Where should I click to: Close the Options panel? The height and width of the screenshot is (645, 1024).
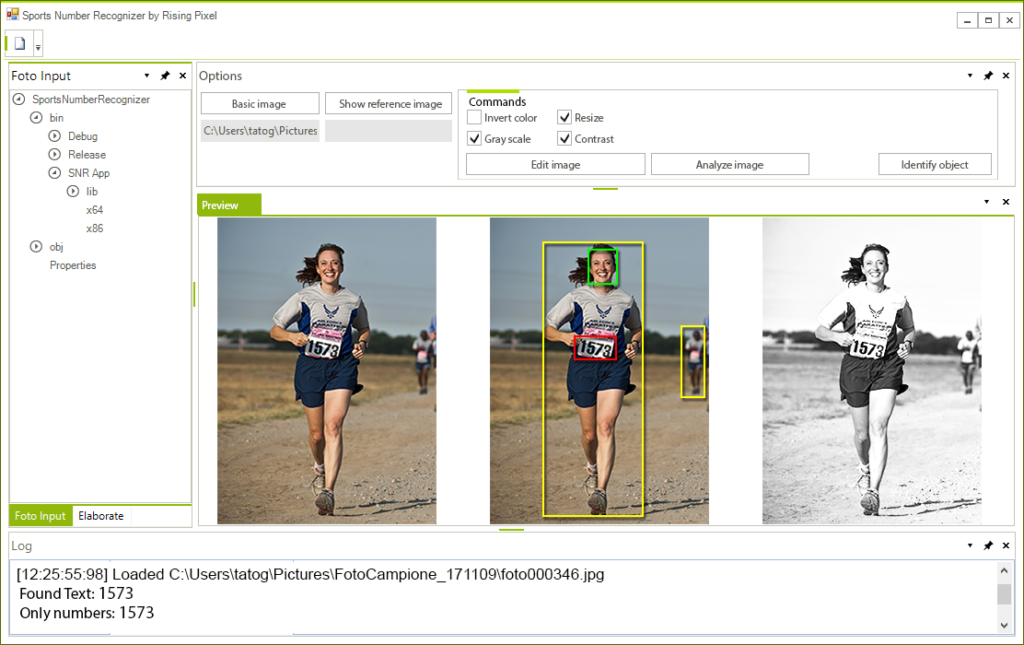pyautogui.click(x=1006, y=75)
